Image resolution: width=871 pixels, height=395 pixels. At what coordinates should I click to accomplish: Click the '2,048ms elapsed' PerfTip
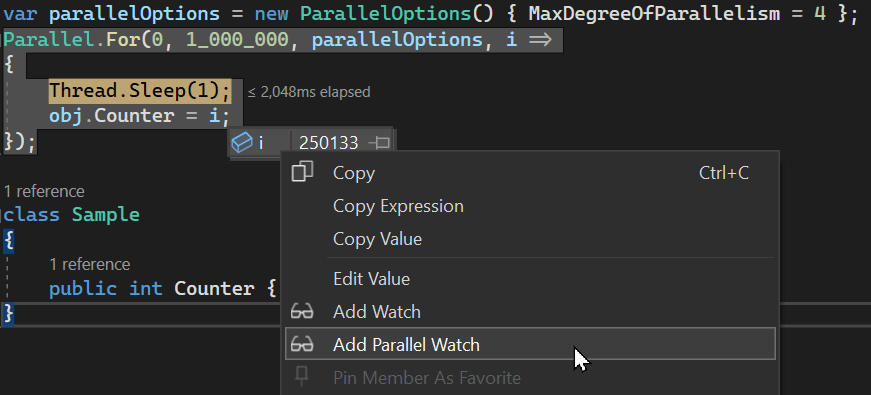[x=309, y=92]
